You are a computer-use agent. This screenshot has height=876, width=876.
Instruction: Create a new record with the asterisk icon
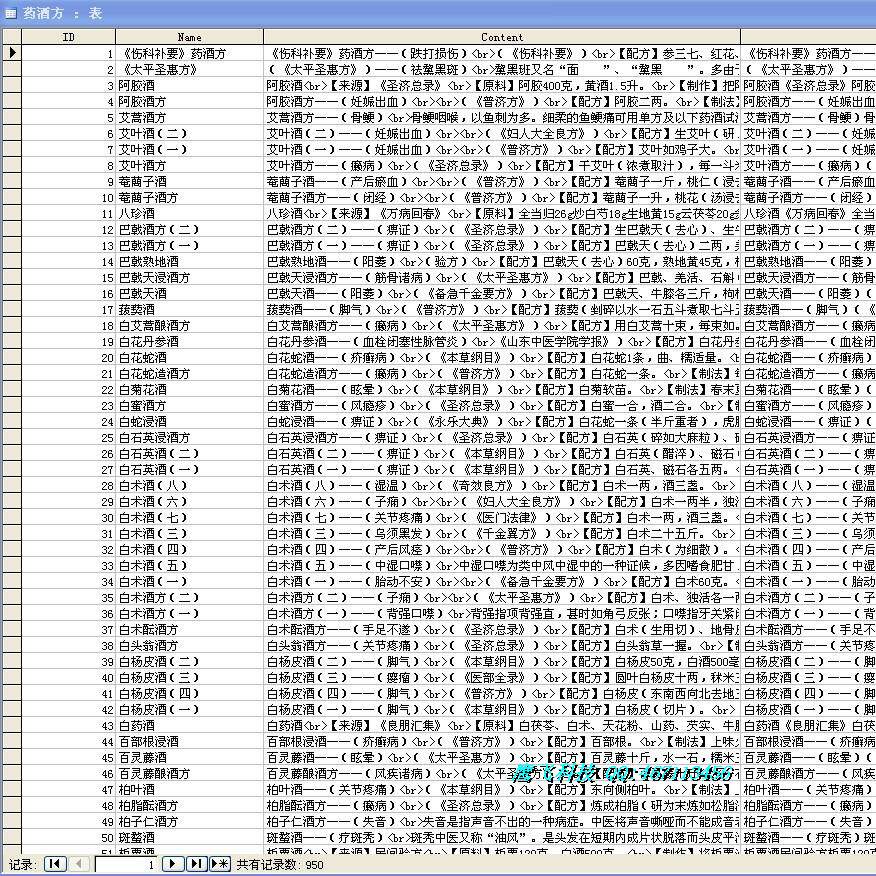coord(220,865)
